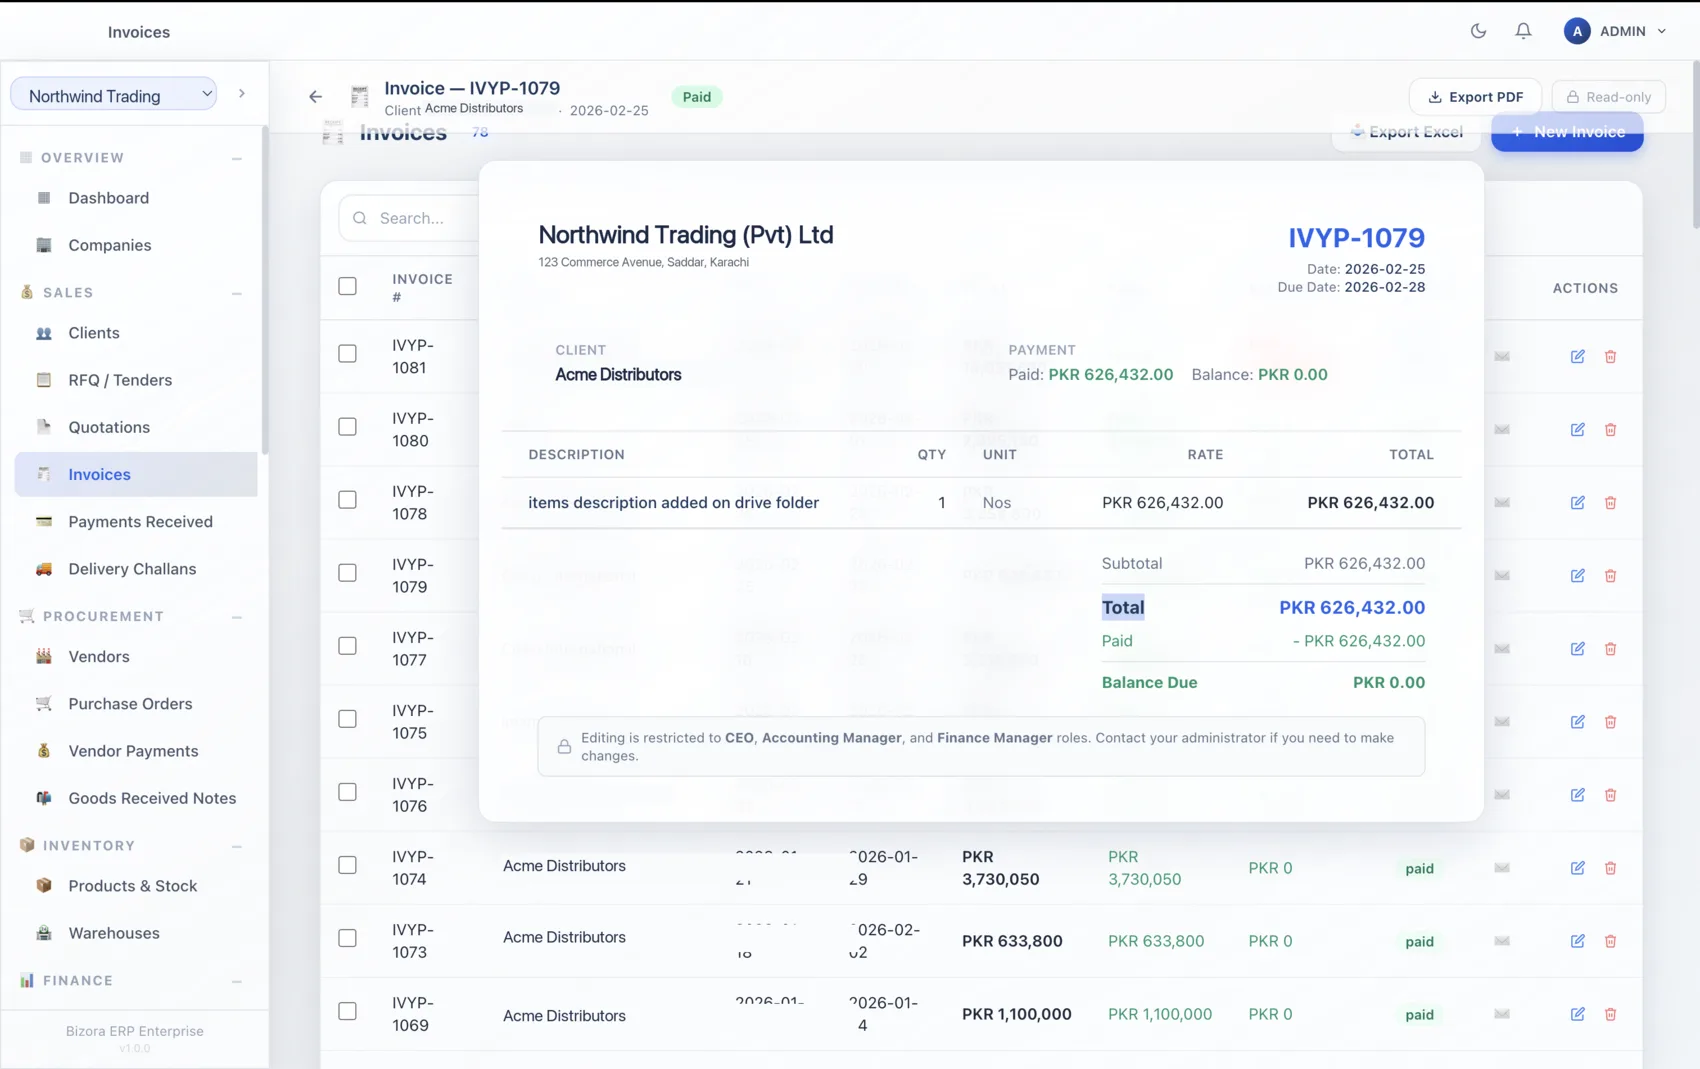Delete invoice IVYP-1081 trash icon

(1611, 356)
